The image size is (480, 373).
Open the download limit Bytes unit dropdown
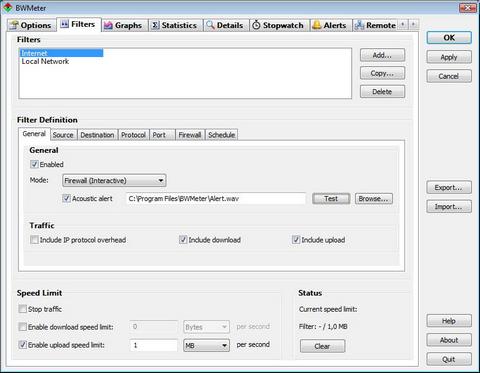pyautogui.click(x=206, y=327)
